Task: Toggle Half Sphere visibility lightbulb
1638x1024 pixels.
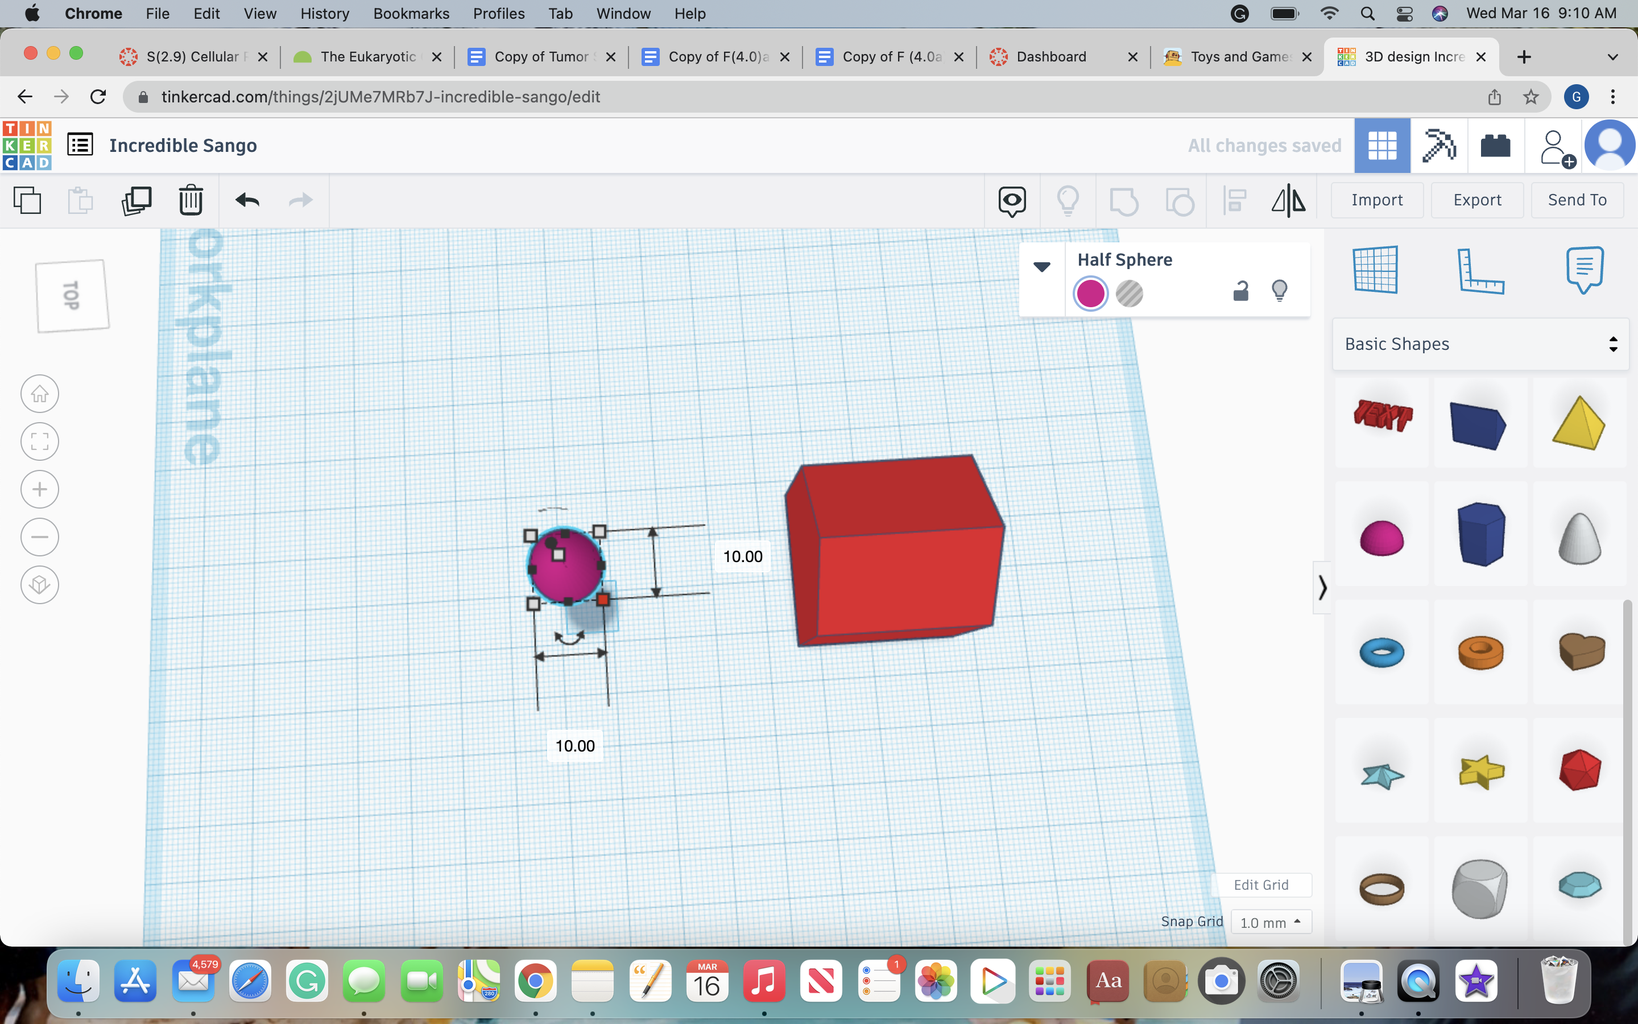Action: pyautogui.click(x=1279, y=291)
